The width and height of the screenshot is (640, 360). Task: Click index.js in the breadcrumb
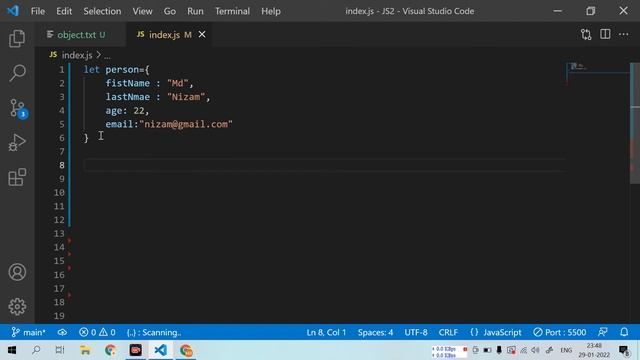coord(77,55)
